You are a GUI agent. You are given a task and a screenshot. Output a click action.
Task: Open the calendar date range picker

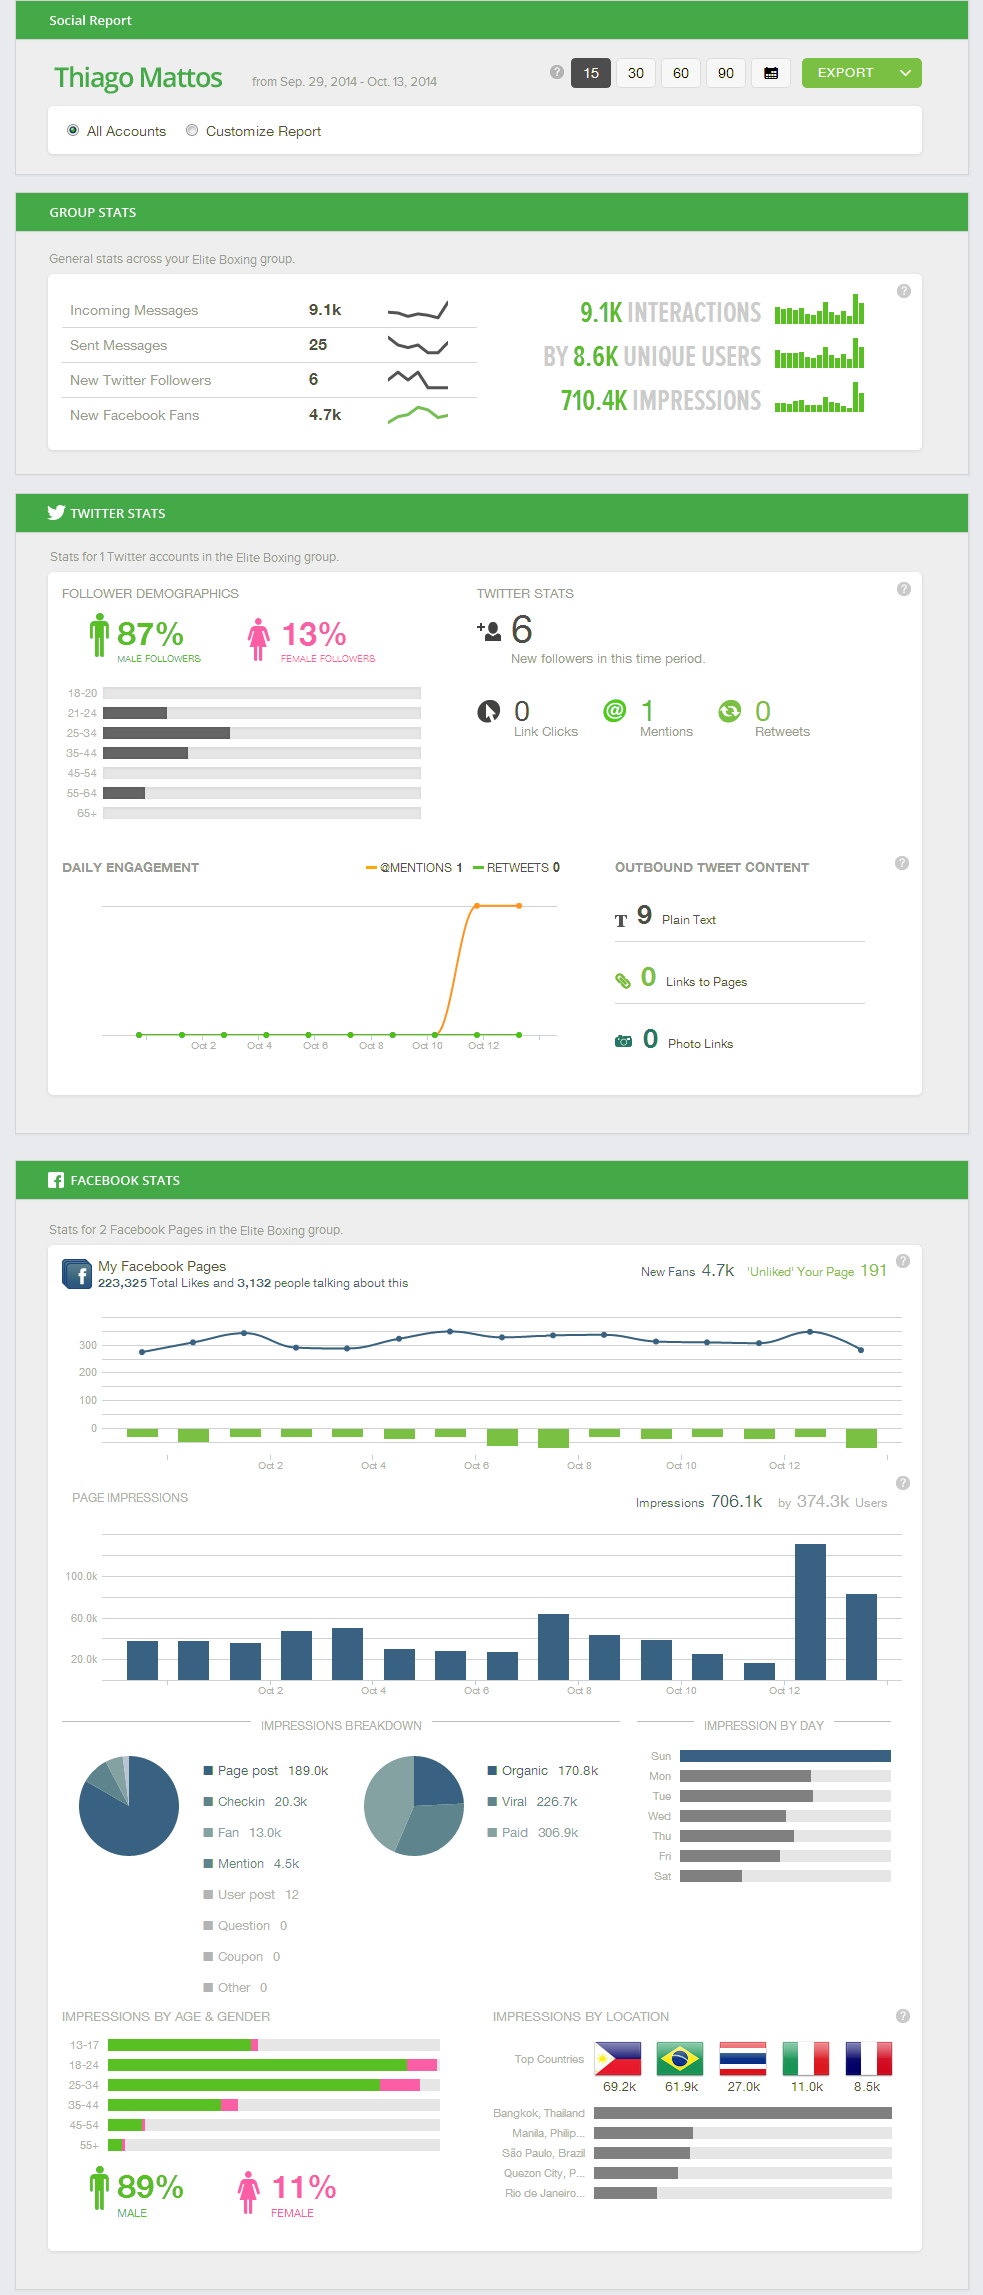pyautogui.click(x=770, y=73)
